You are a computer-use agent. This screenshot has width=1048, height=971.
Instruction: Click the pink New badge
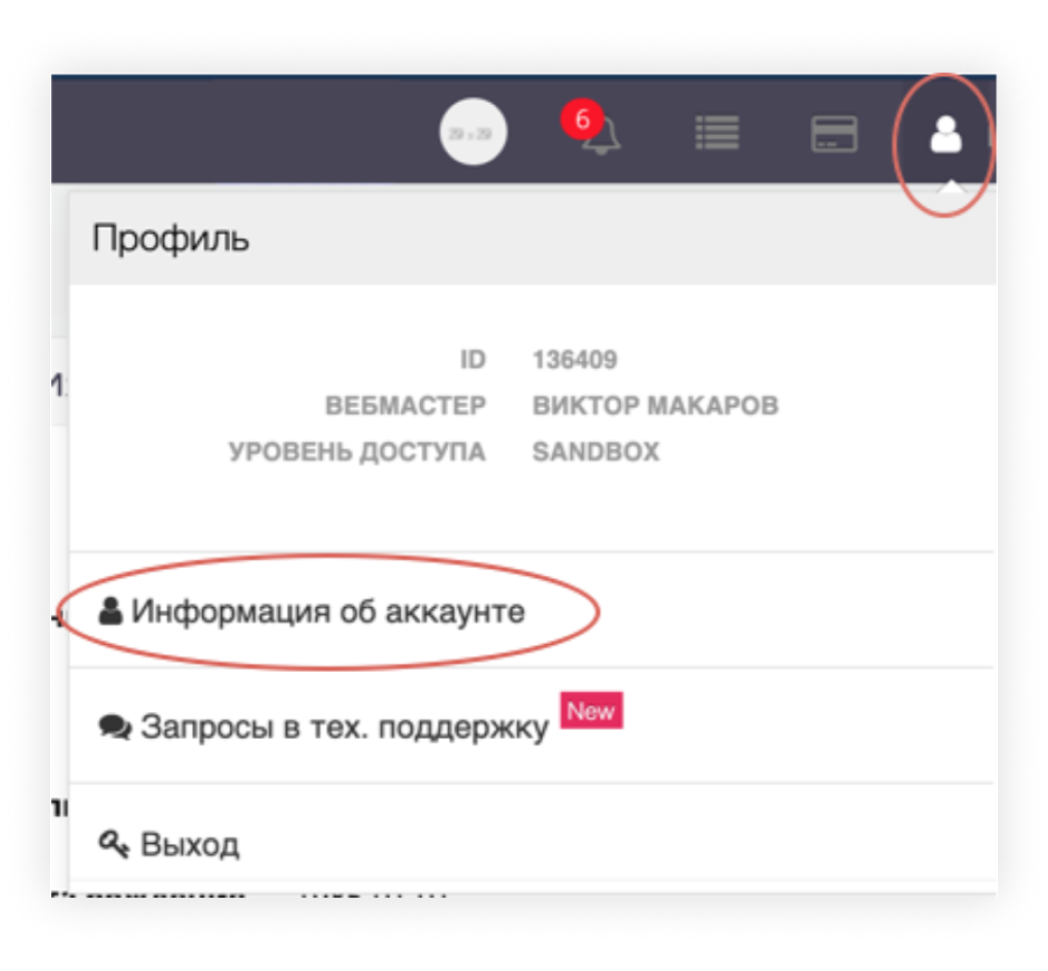[x=591, y=710]
